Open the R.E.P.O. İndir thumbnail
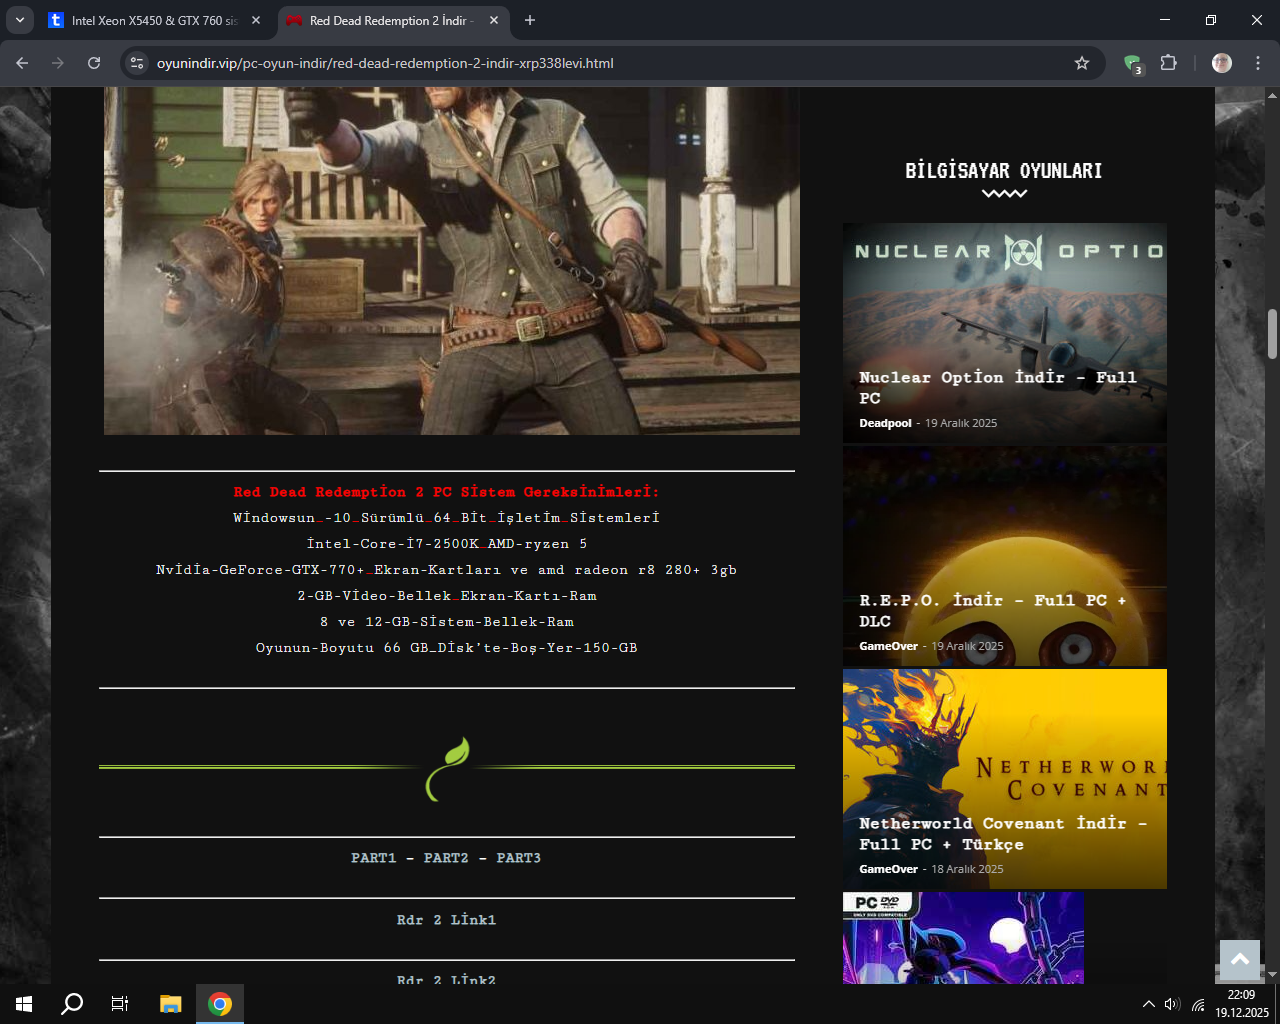The width and height of the screenshot is (1280, 1024). point(1005,556)
